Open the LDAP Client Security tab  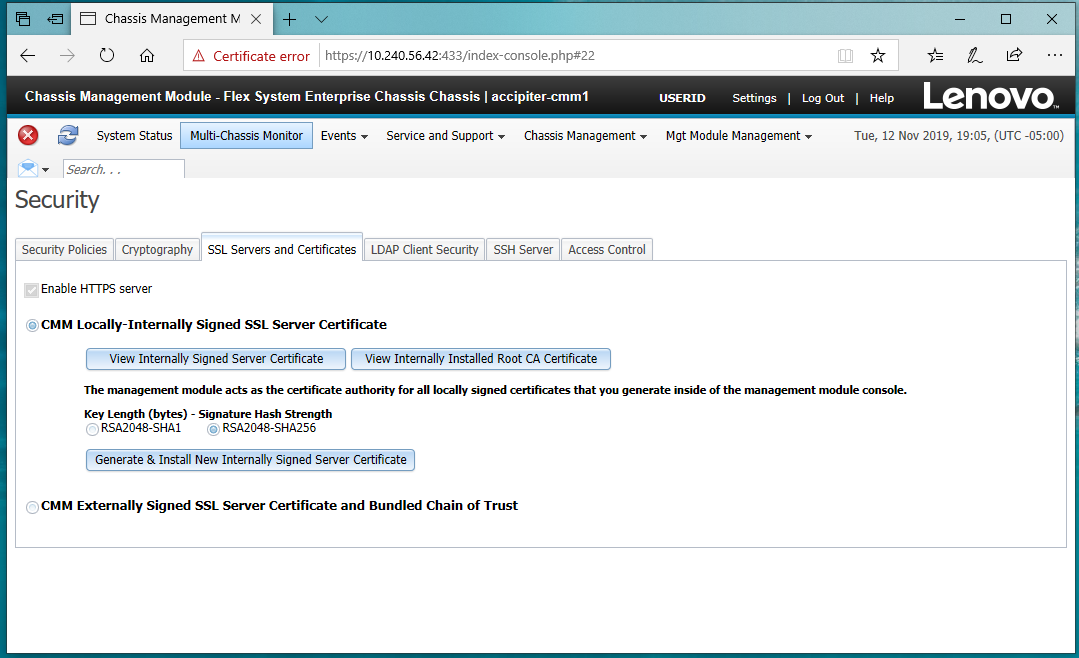coord(424,250)
